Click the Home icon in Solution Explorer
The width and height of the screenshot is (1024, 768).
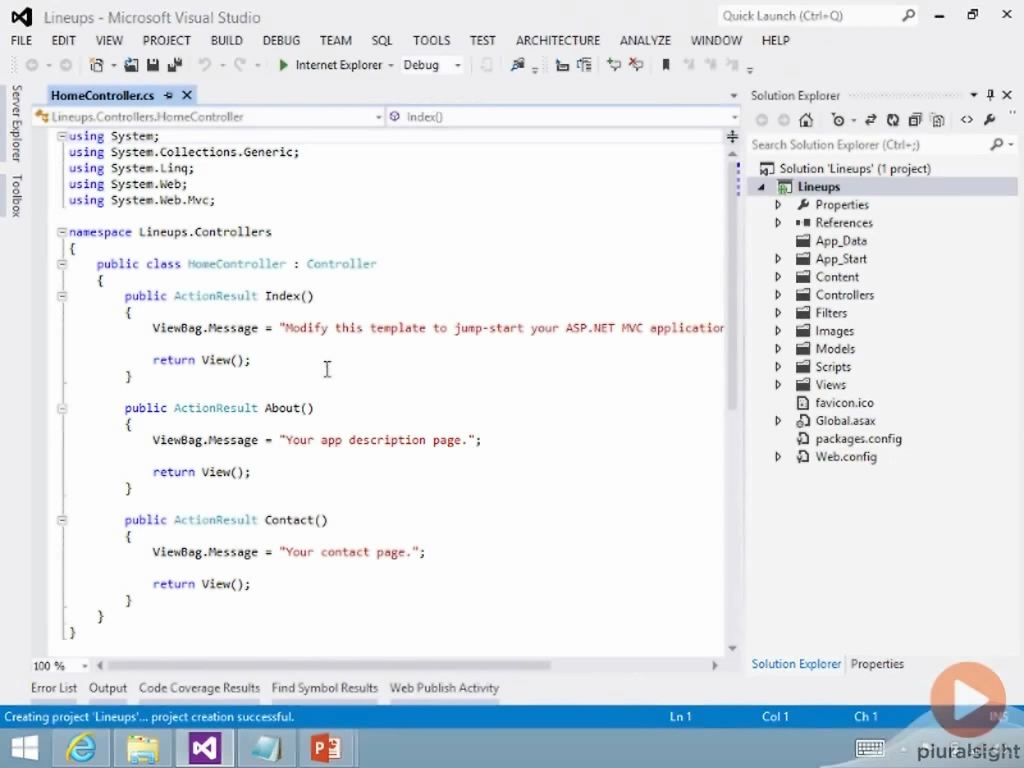[x=806, y=120]
